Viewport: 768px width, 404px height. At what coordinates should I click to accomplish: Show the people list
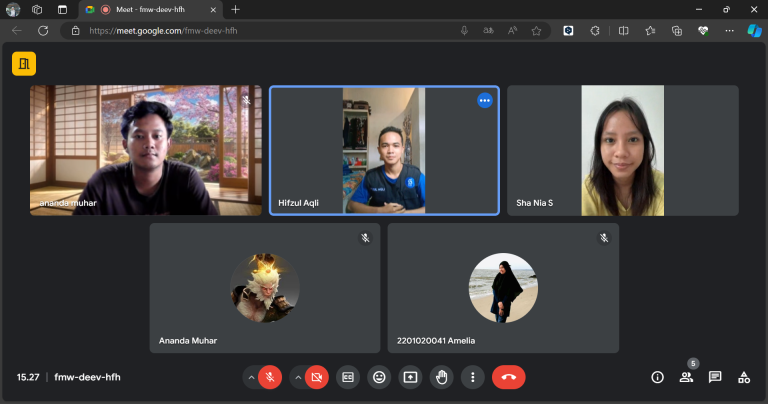(x=686, y=377)
